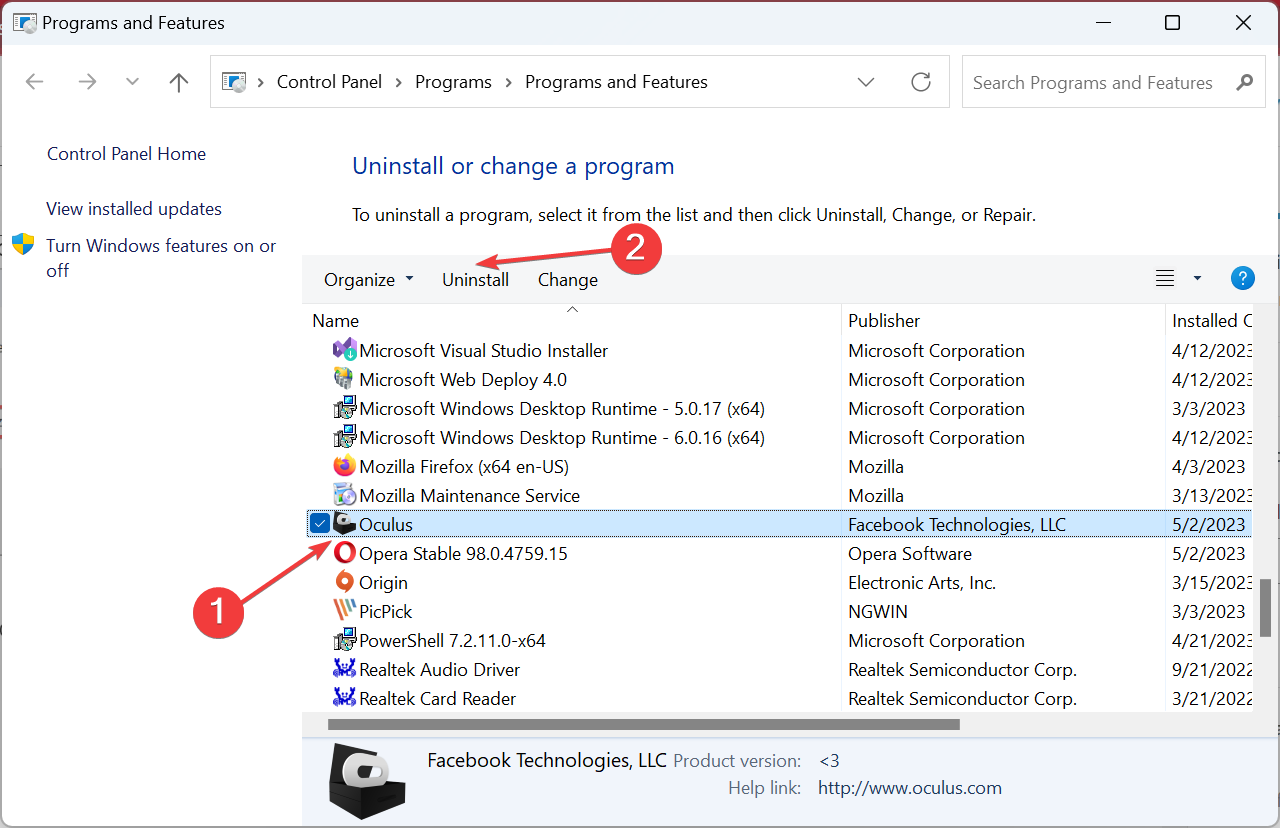Screen dimensions: 1280x828
Task: Click the Desktop Runtime 5.0.17 installer icon
Action: click(344, 408)
